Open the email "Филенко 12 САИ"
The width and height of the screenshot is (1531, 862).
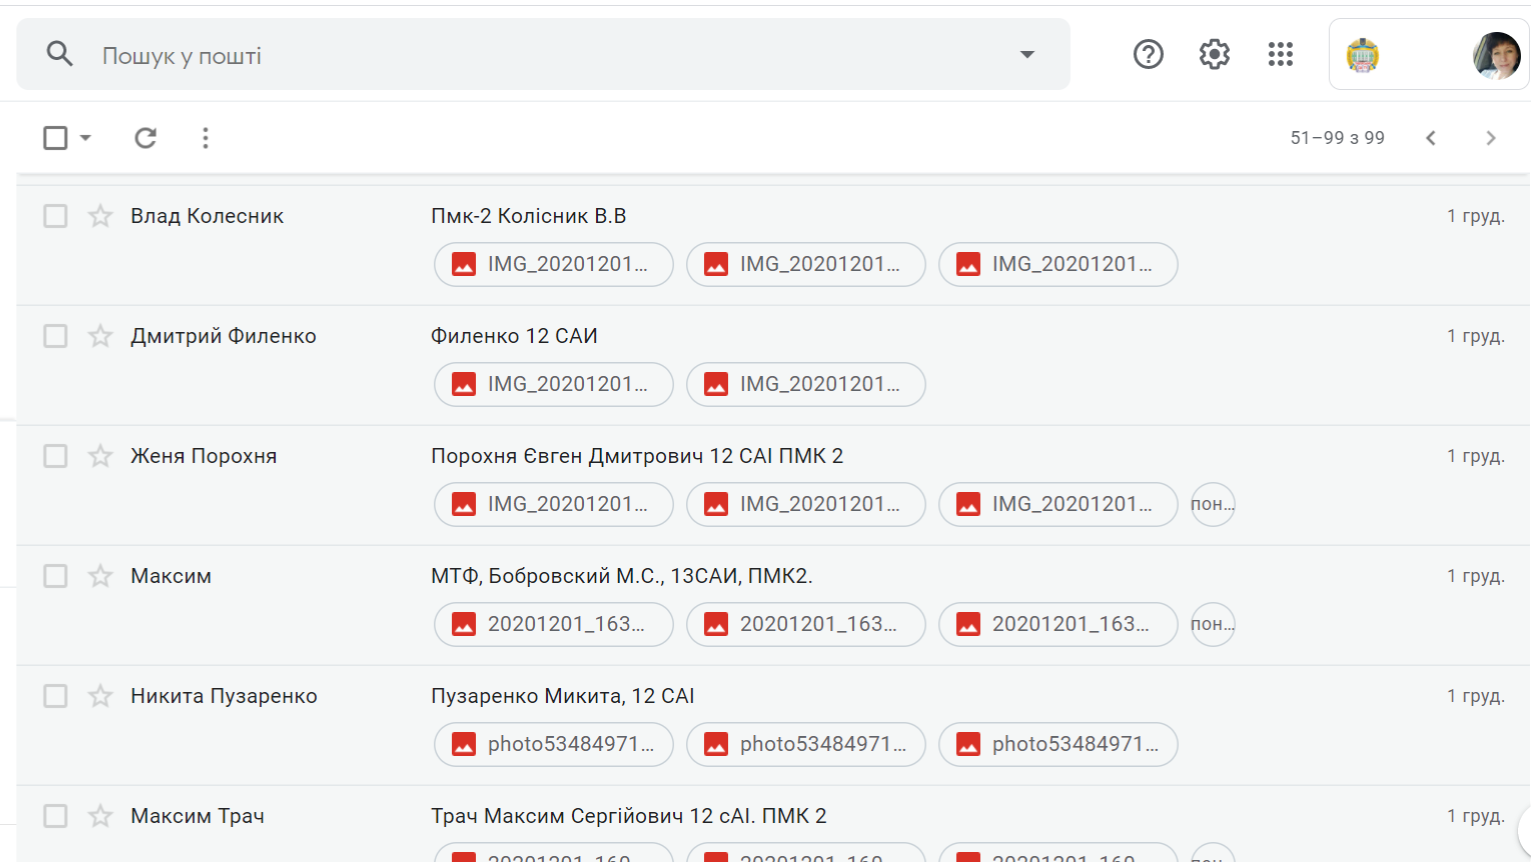514,336
